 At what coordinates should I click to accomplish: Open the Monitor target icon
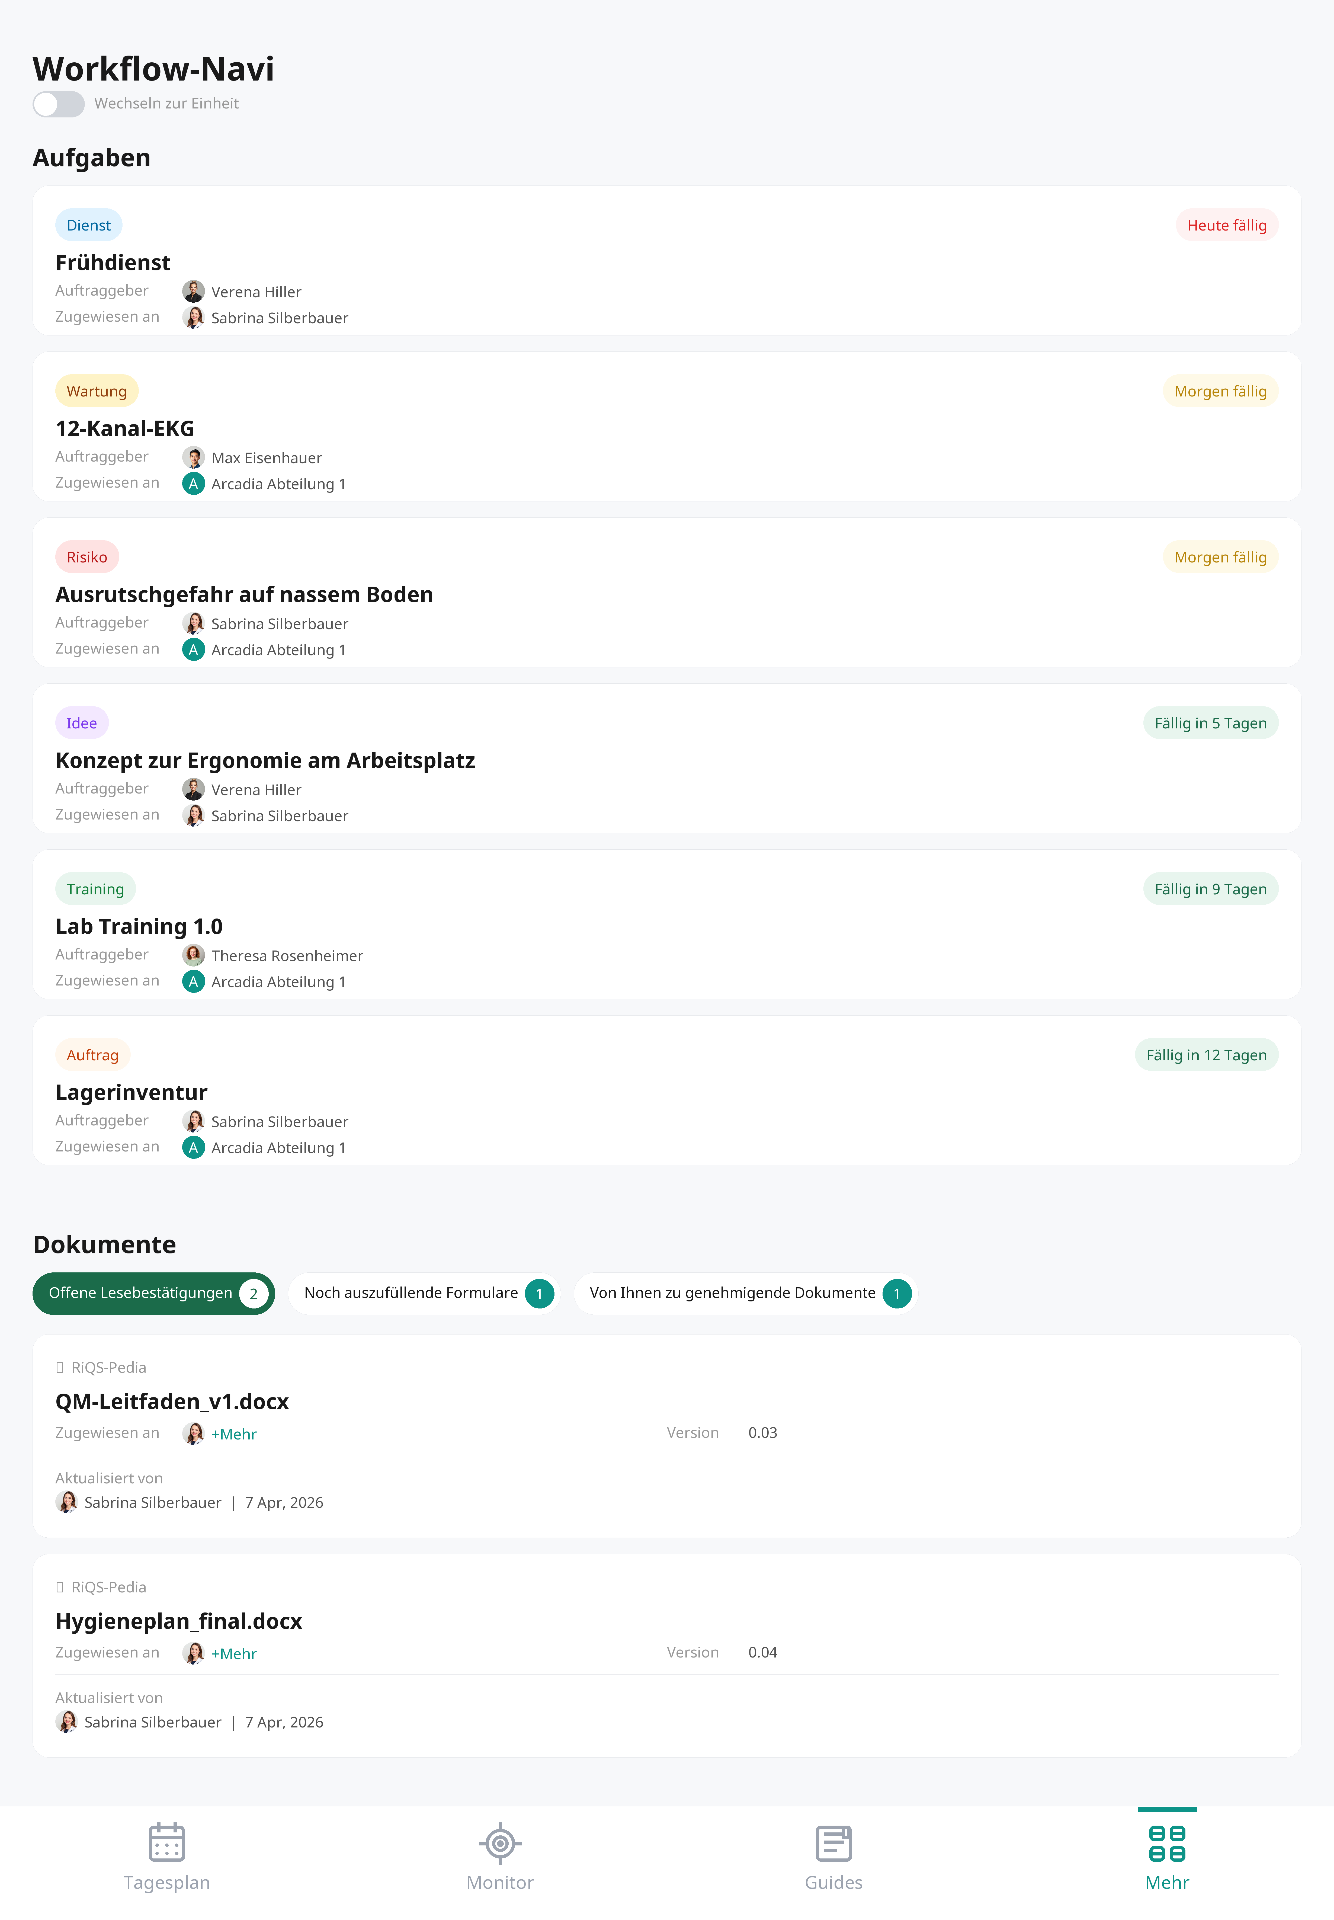[x=500, y=1842]
